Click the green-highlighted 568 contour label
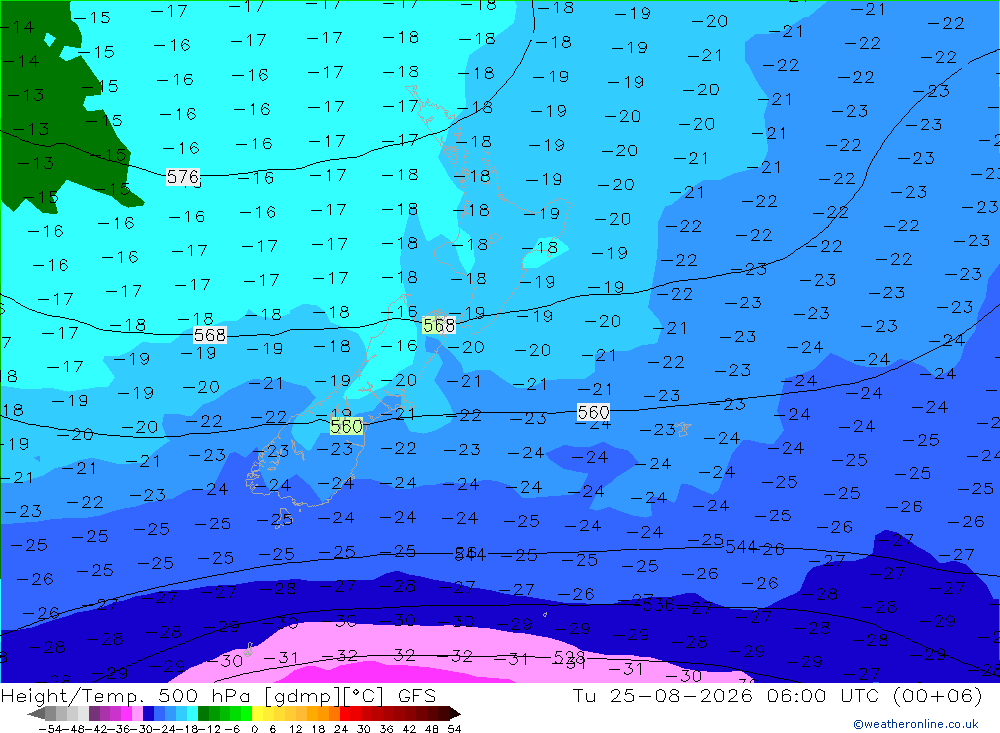The height and width of the screenshot is (733, 1000). pyautogui.click(x=439, y=325)
